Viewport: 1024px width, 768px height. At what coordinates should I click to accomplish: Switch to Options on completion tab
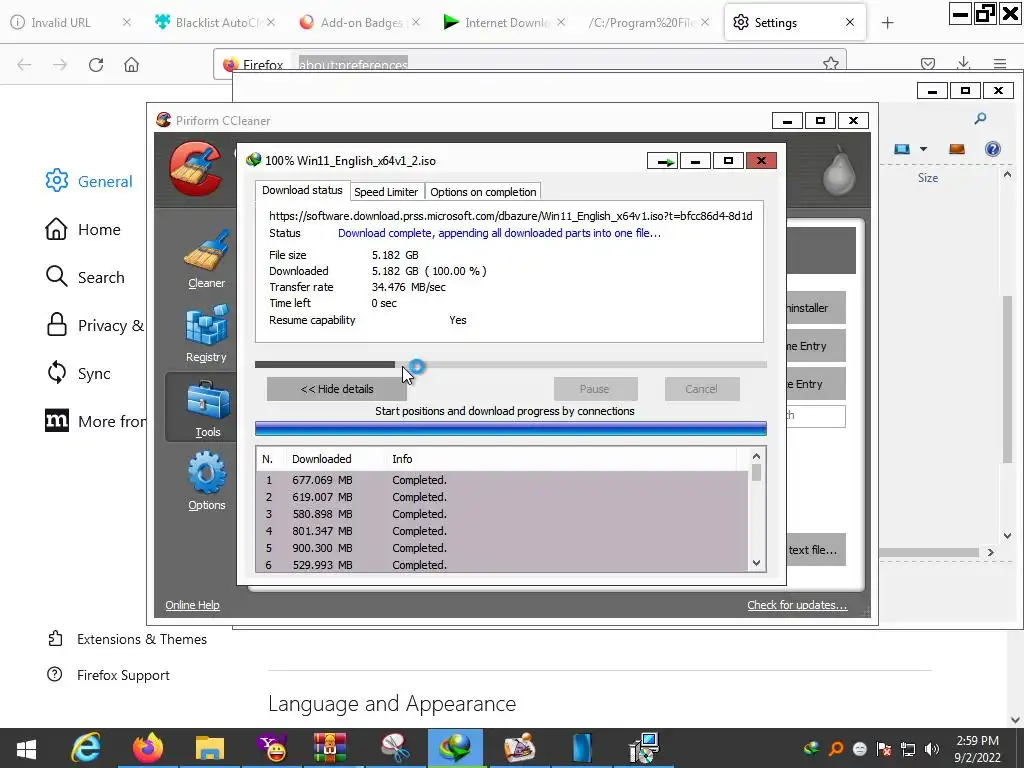click(483, 192)
